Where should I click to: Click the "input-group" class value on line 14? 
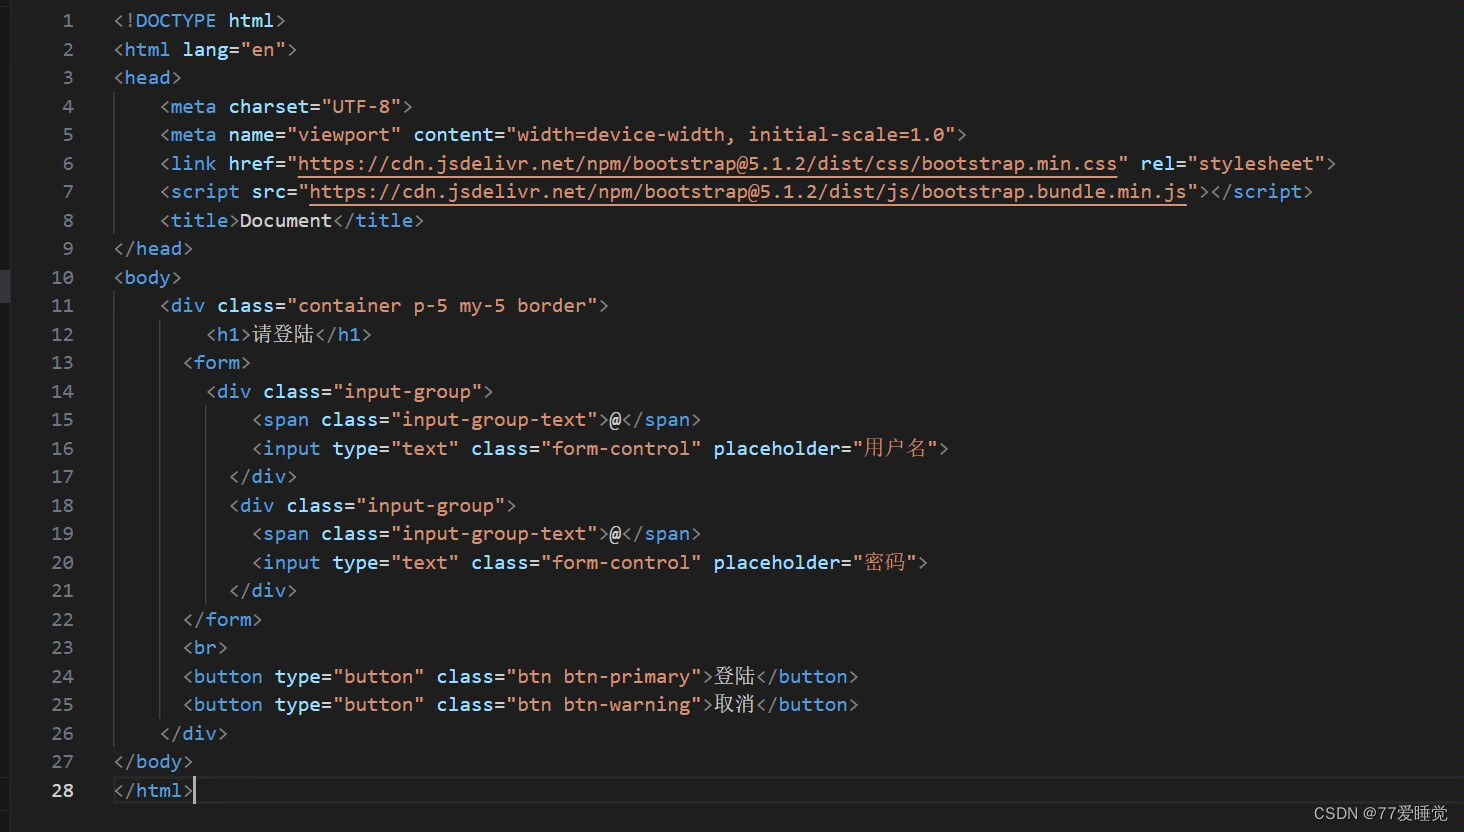pyautogui.click(x=407, y=391)
